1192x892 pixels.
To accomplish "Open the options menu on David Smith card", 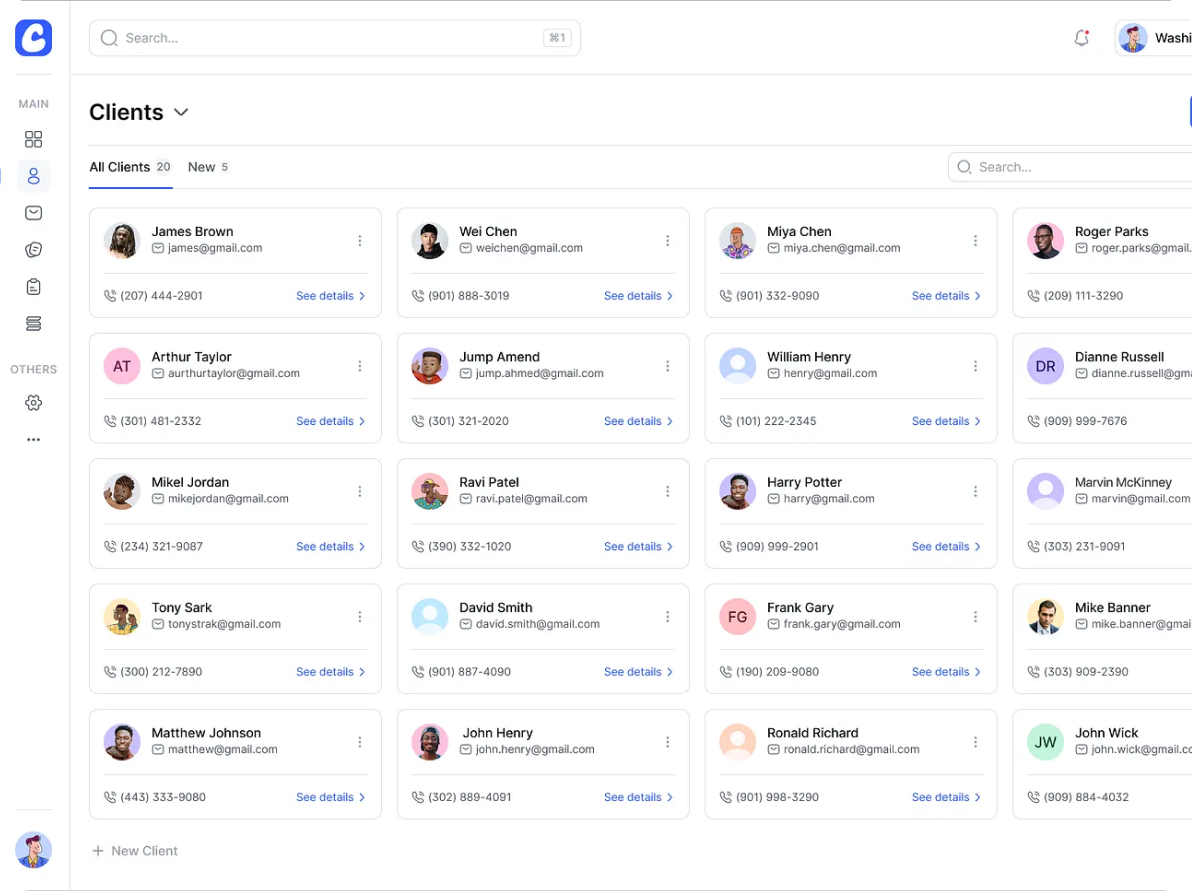I will (x=667, y=617).
